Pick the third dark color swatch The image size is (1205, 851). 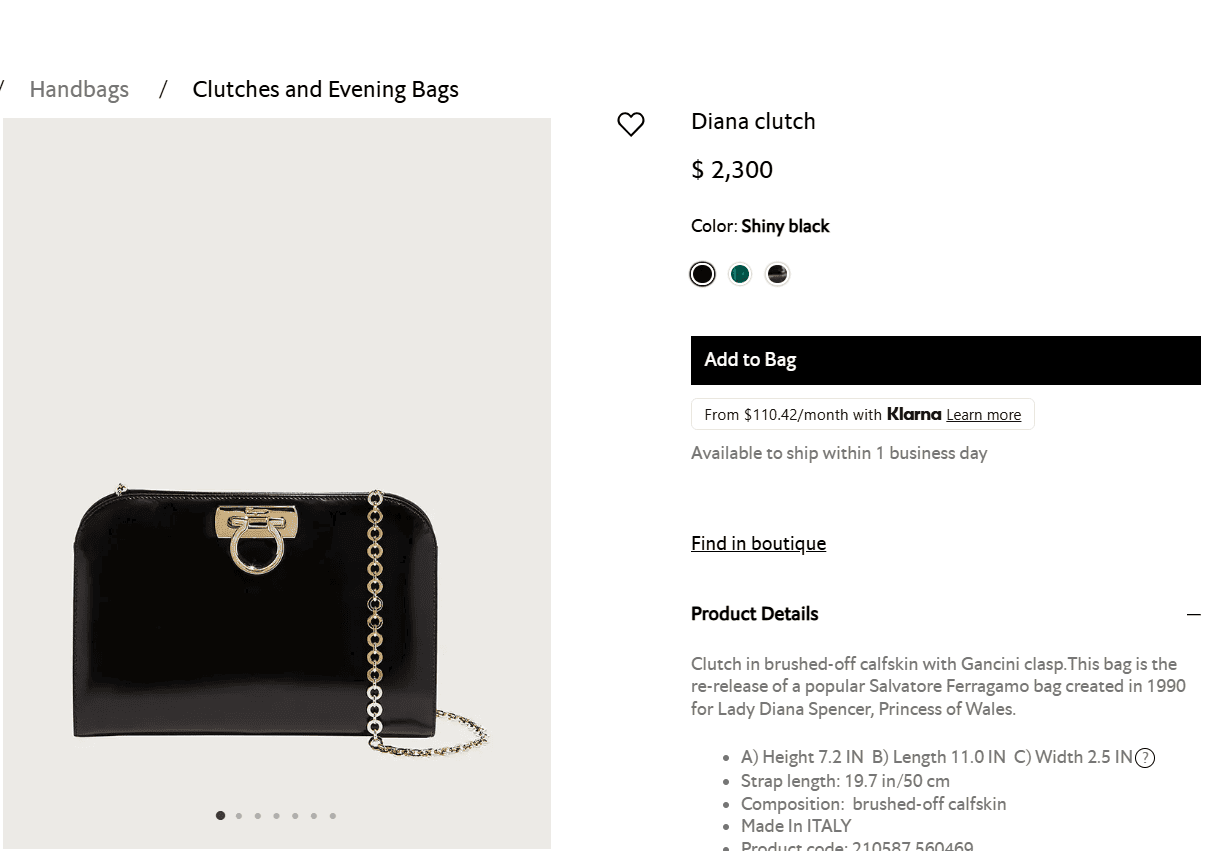[777, 274]
